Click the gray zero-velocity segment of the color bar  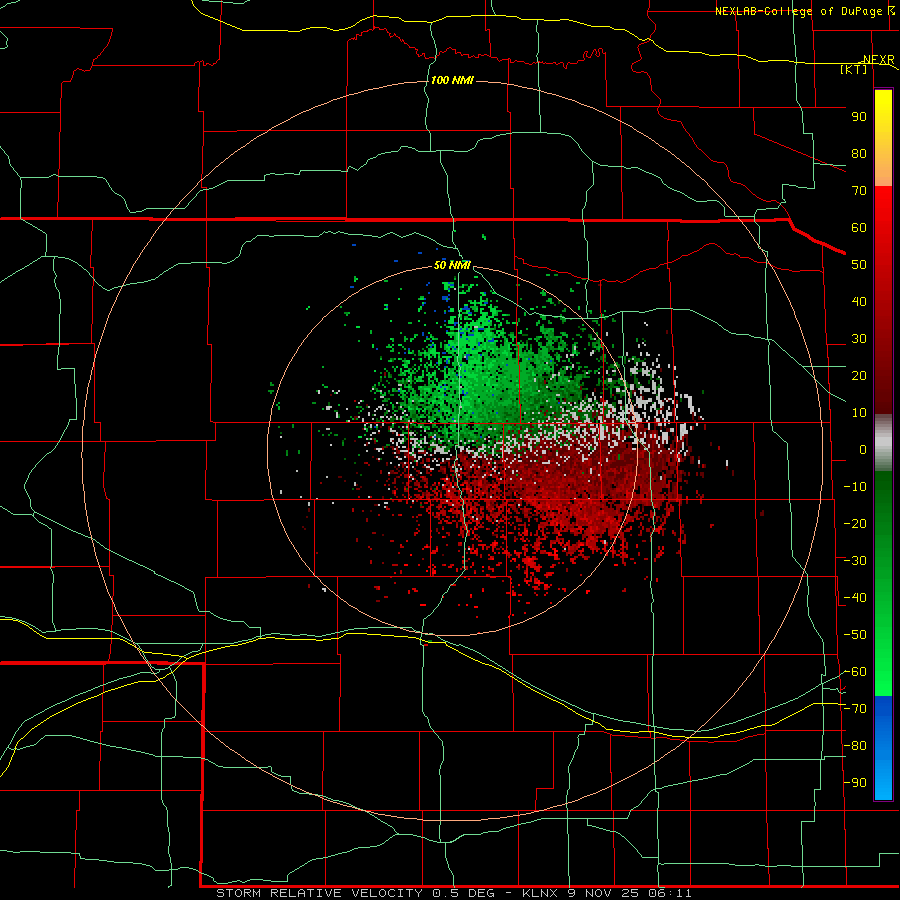[883, 442]
